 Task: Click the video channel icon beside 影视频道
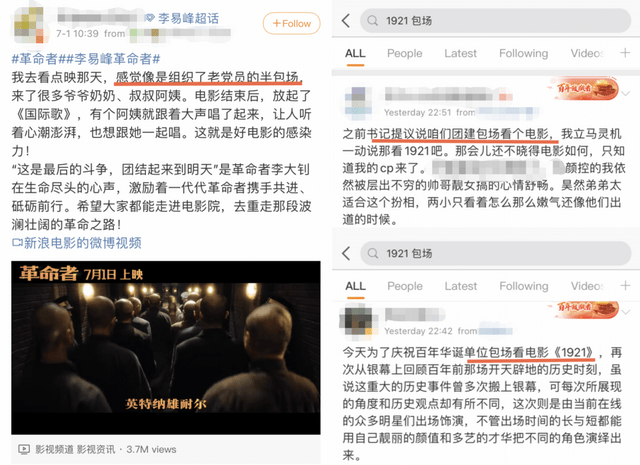pyautogui.click(x=24, y=449)
